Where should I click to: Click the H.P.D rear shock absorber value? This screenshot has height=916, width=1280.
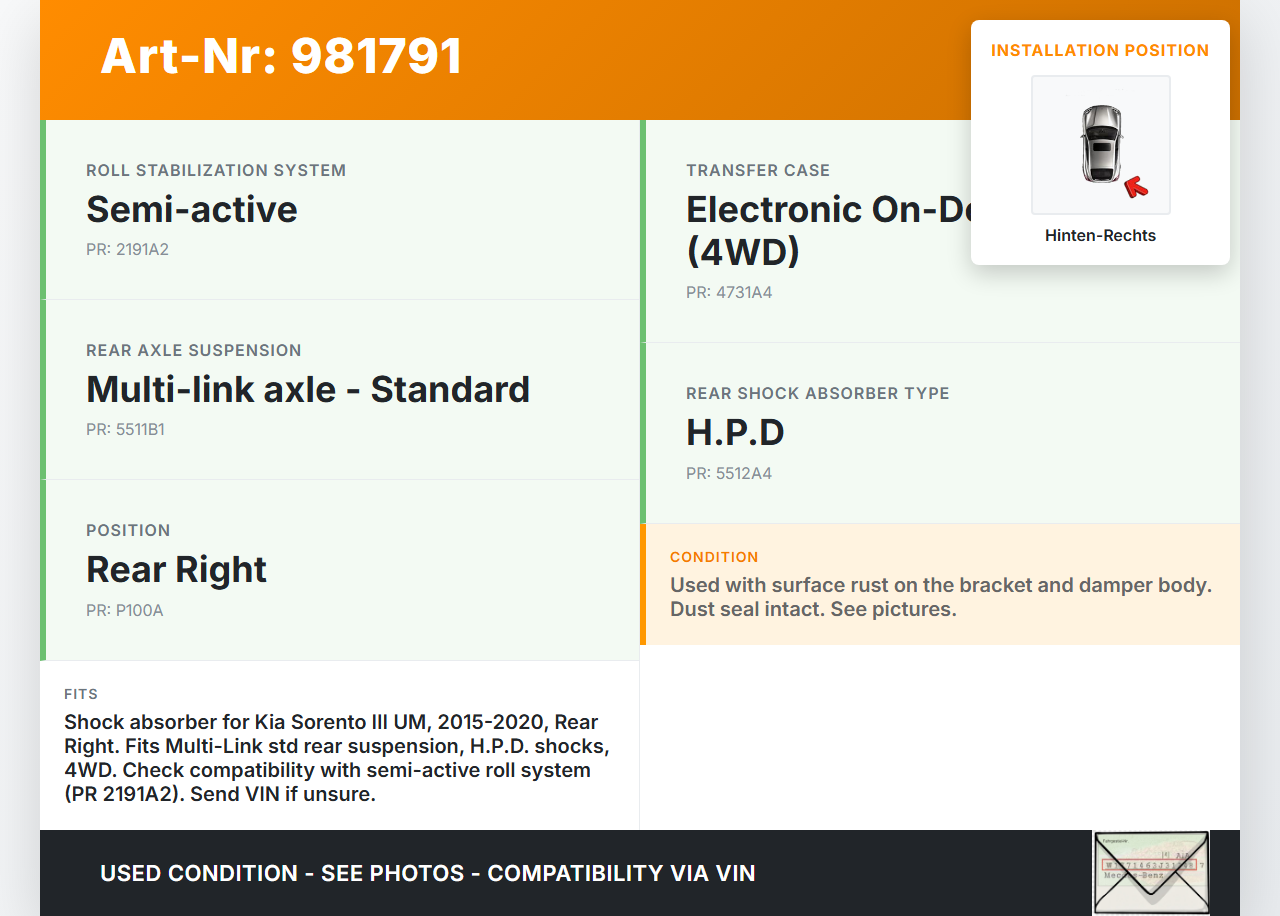point(735,432)
